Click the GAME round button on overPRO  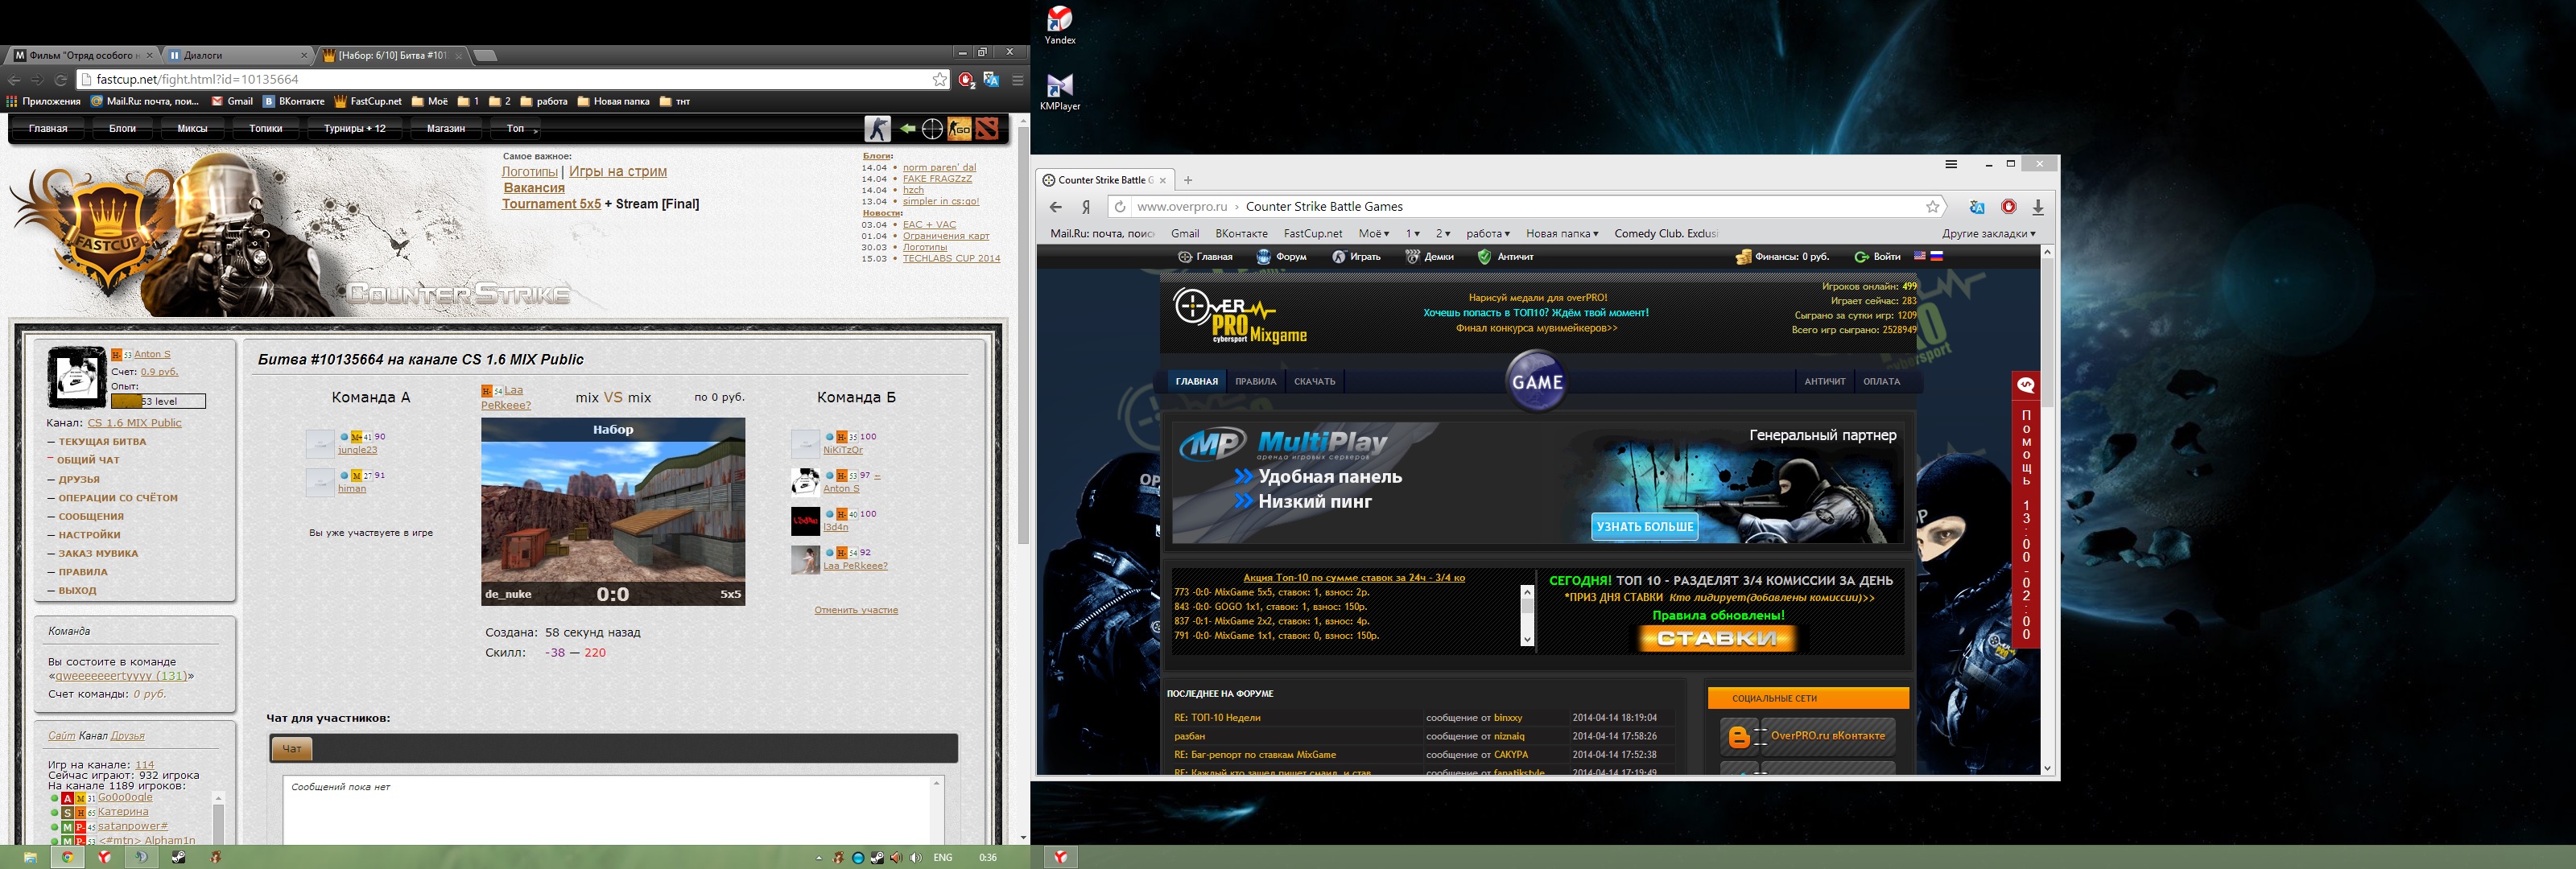pyautogui.click(x=1536, y=382)
